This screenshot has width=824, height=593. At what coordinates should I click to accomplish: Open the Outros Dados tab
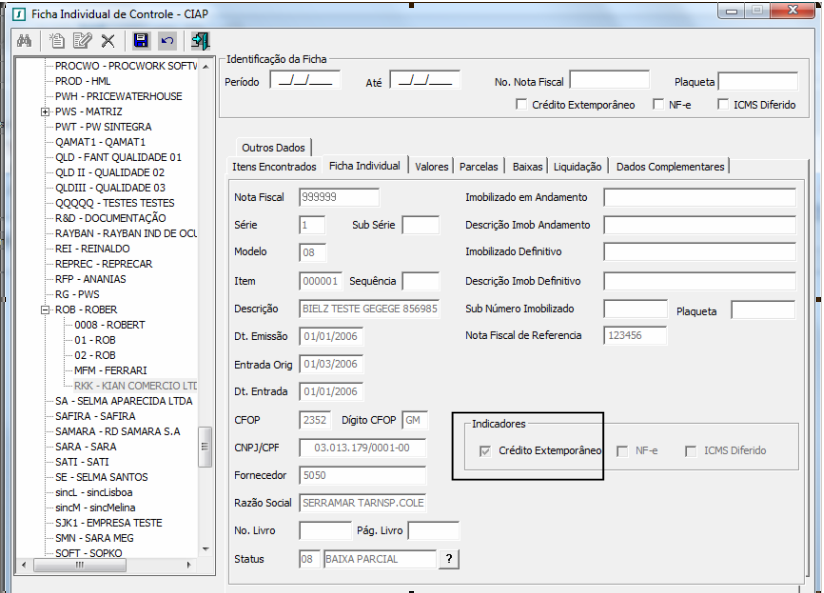(x=273, y=147)
